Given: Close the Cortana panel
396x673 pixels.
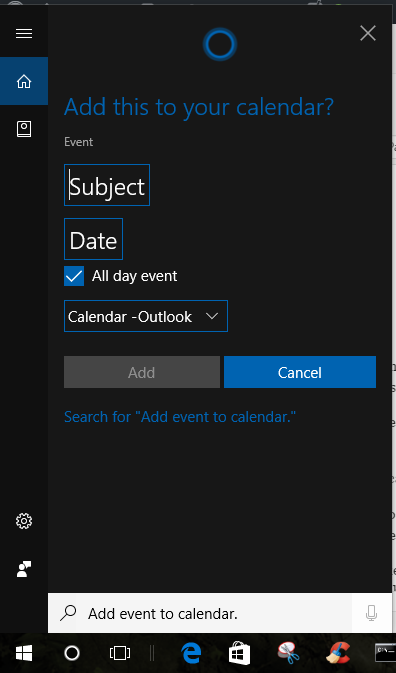Looking at the screenshot, I should click(368, 33).
